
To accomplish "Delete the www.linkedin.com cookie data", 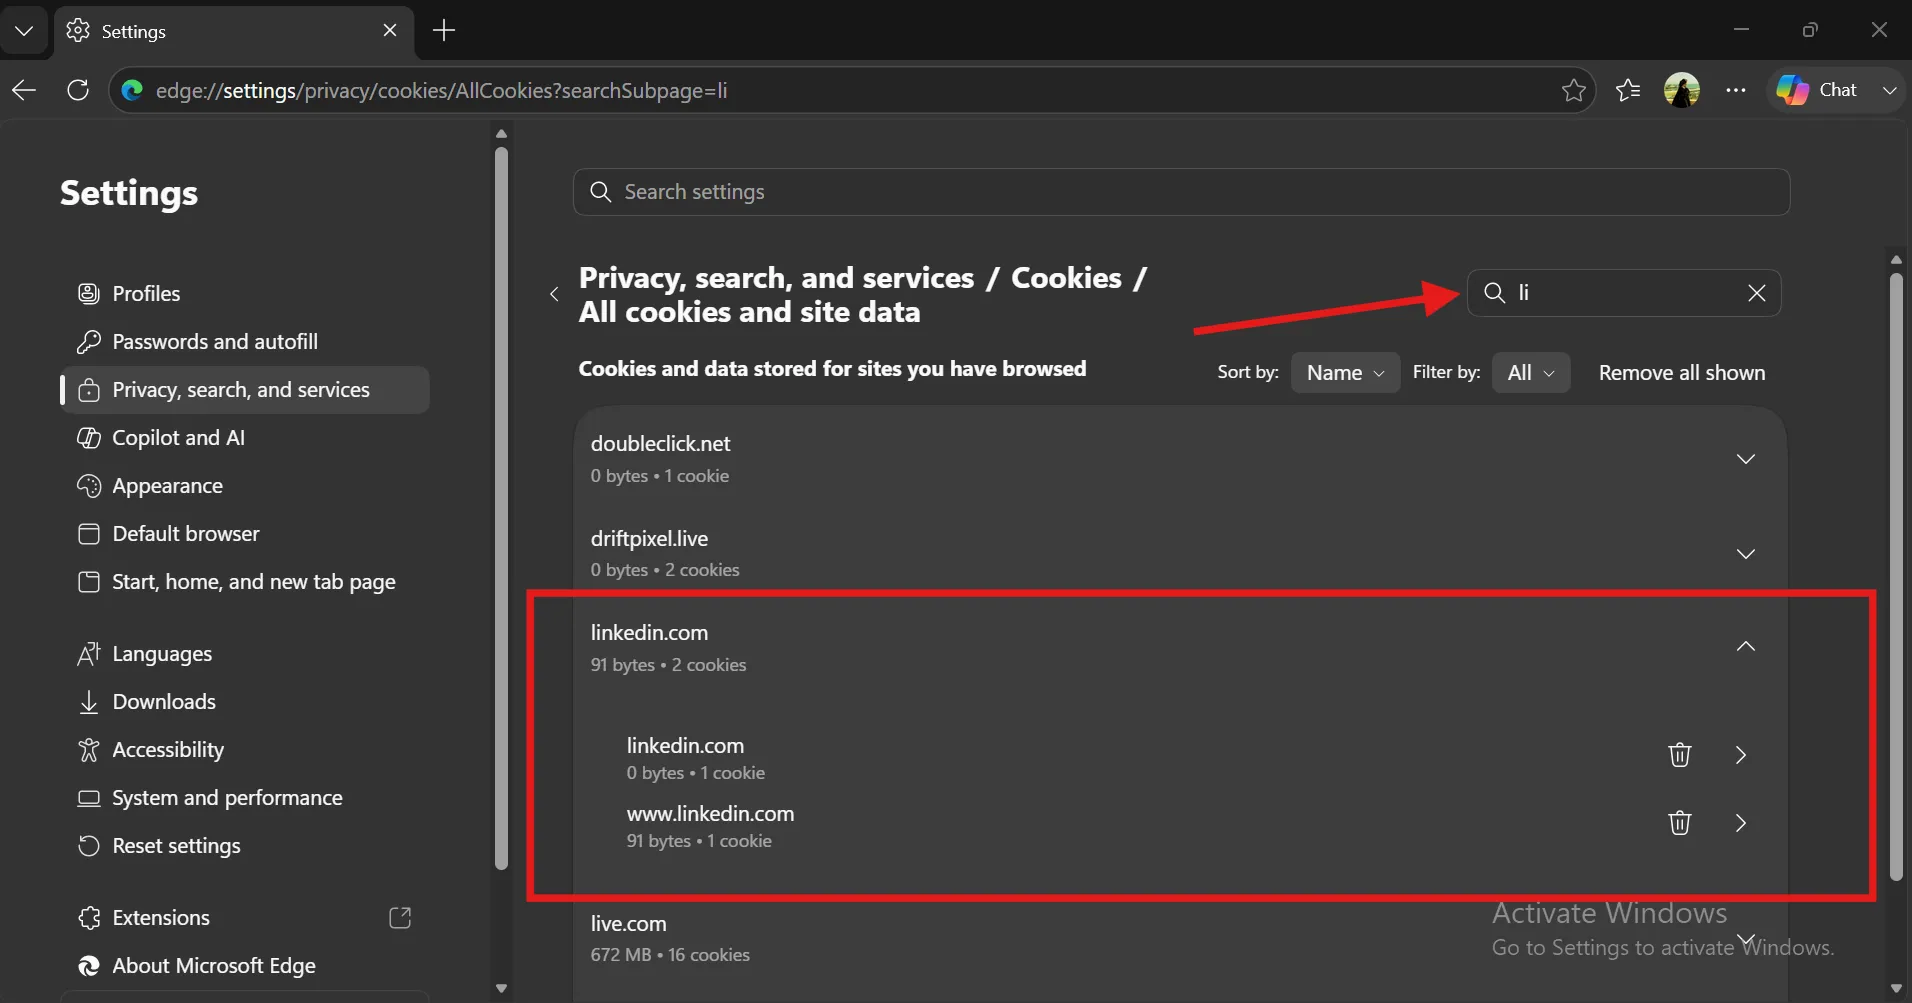I will tap(1680, 823).
